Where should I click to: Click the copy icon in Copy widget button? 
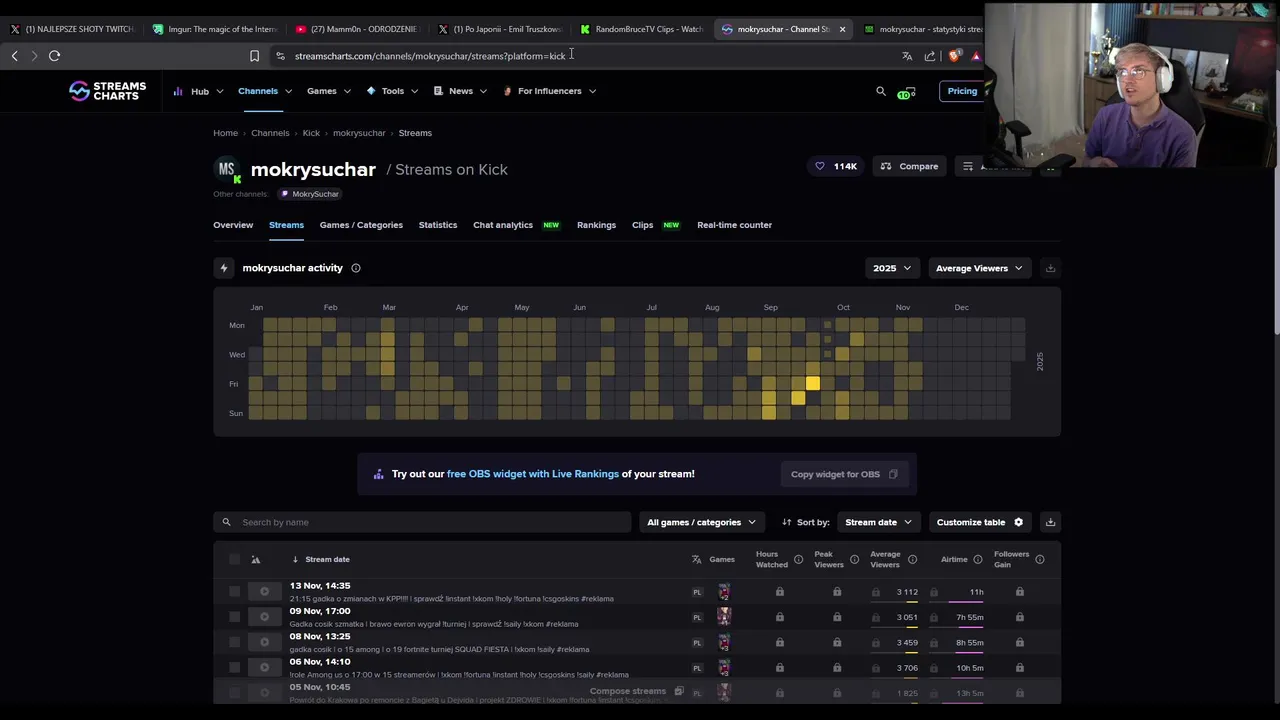click(x=893, y=474)
